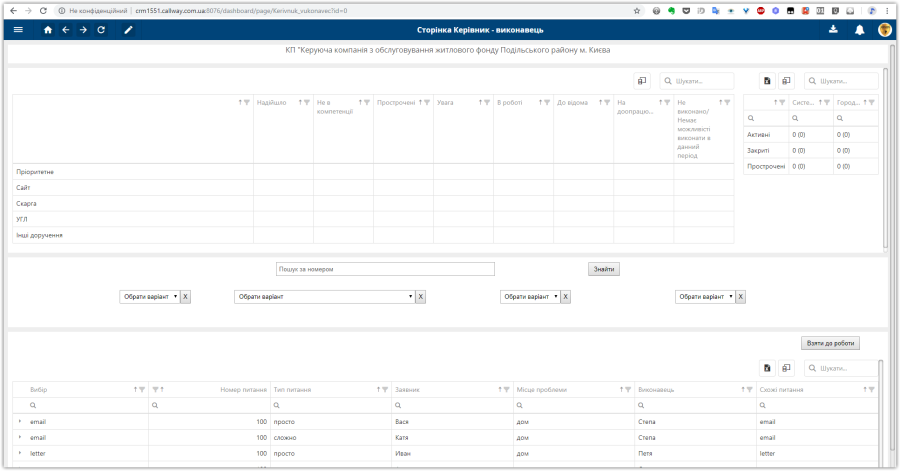Go to the home page icon
The width and height of the screenshot is (900, 471).
pyautogui.click(x=48, y=30)
